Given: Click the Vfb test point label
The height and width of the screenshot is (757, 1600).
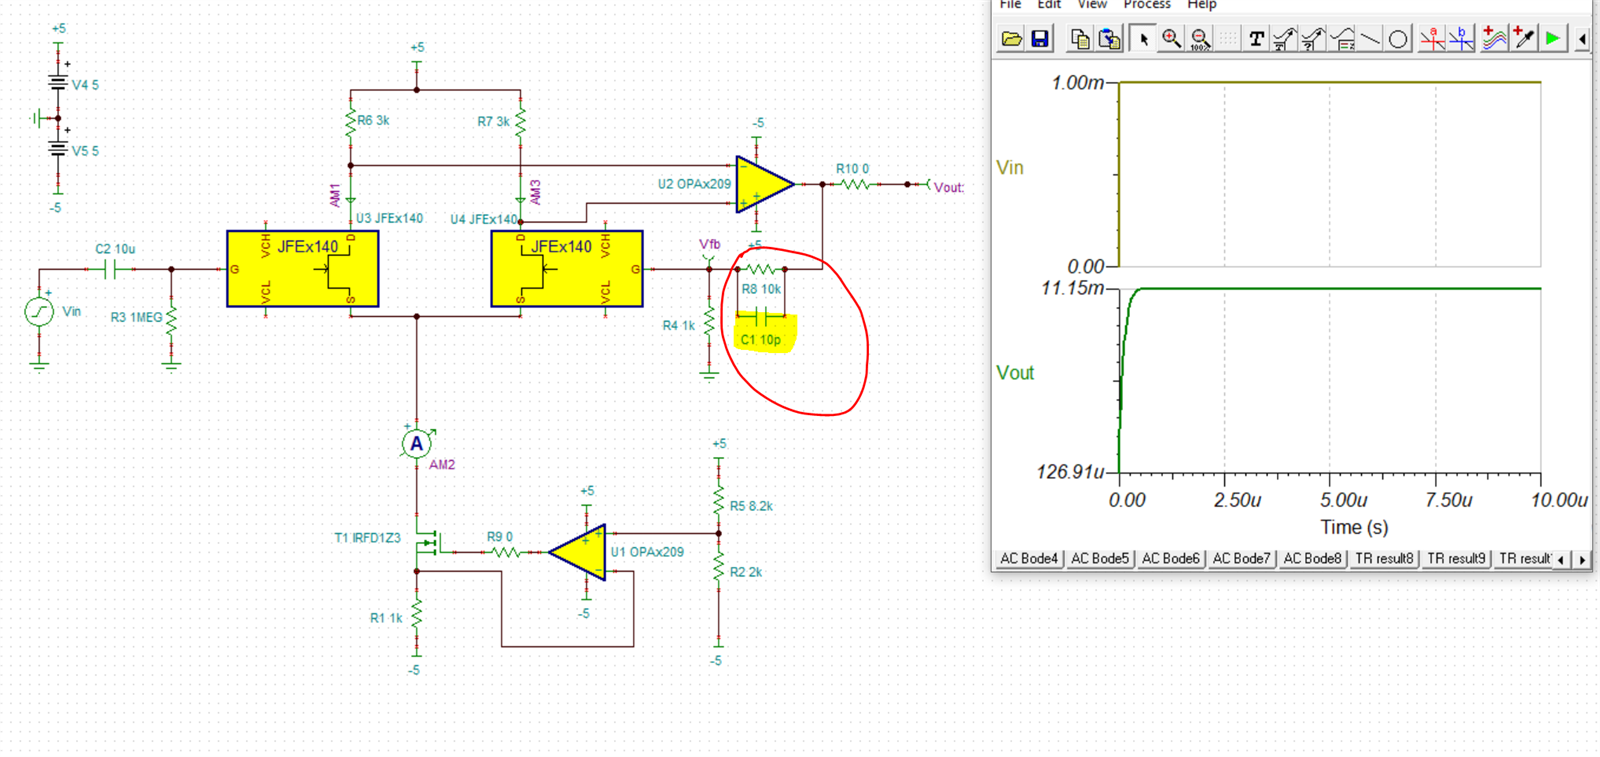Looking at the screenshot, I should click(x=709, y=244).
